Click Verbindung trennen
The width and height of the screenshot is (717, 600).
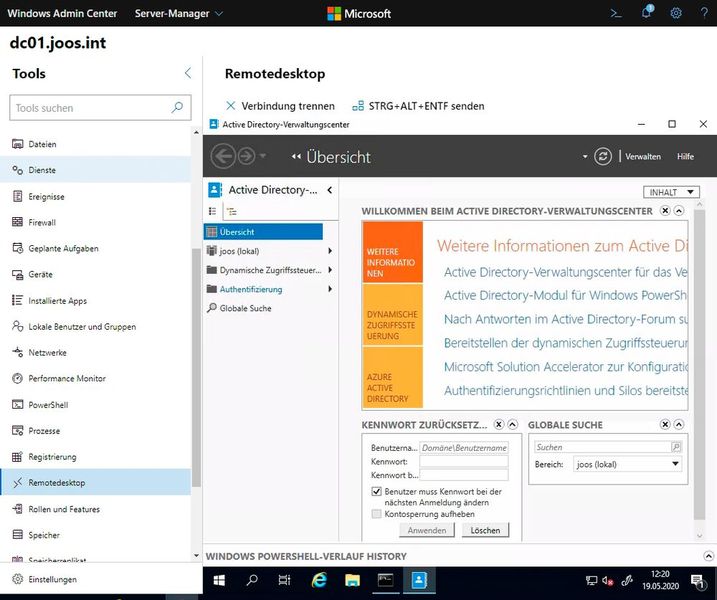pos(280,106)
